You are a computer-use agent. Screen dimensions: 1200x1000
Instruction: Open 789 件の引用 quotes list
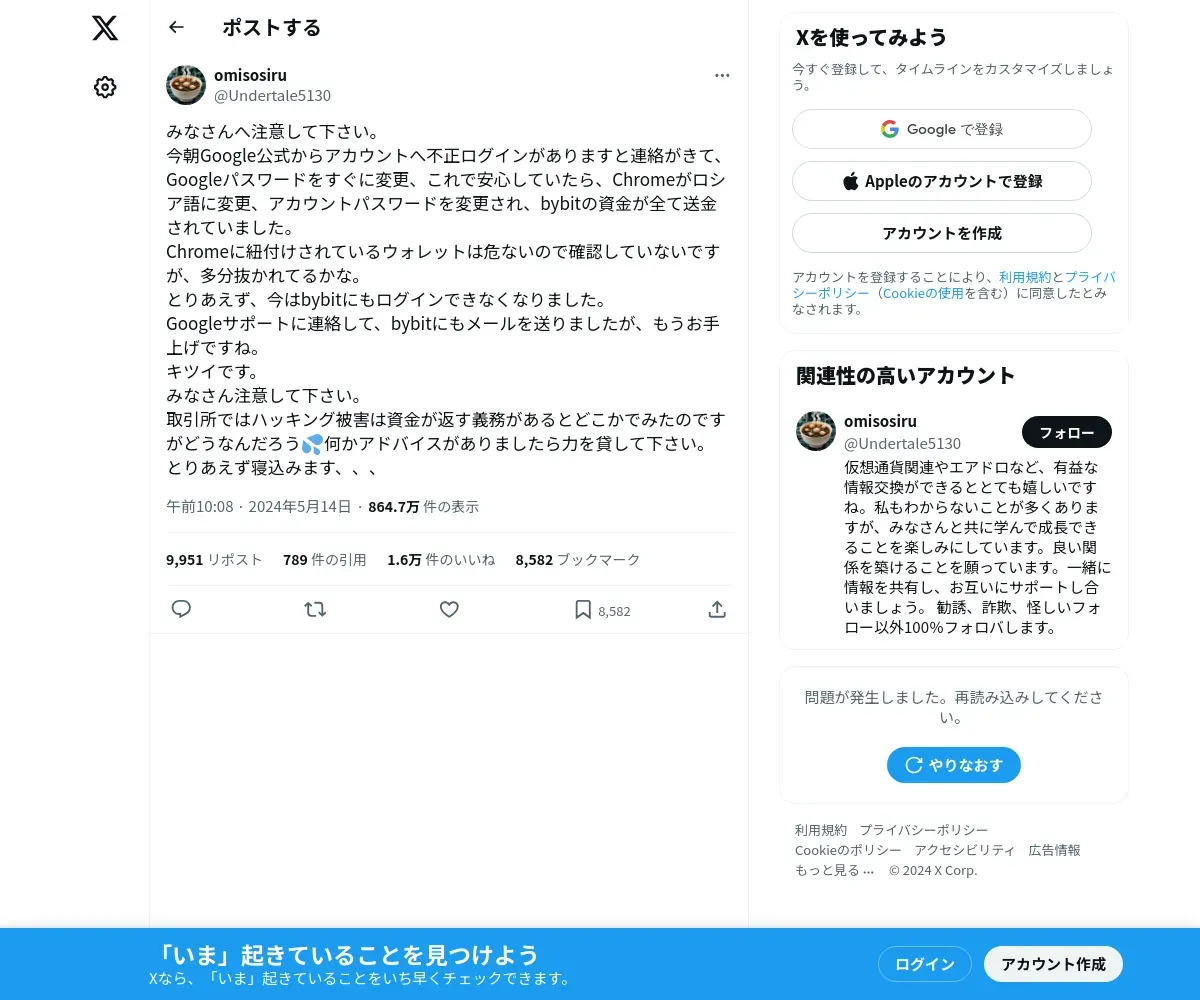pyautogui.click(x=325, y=560)
